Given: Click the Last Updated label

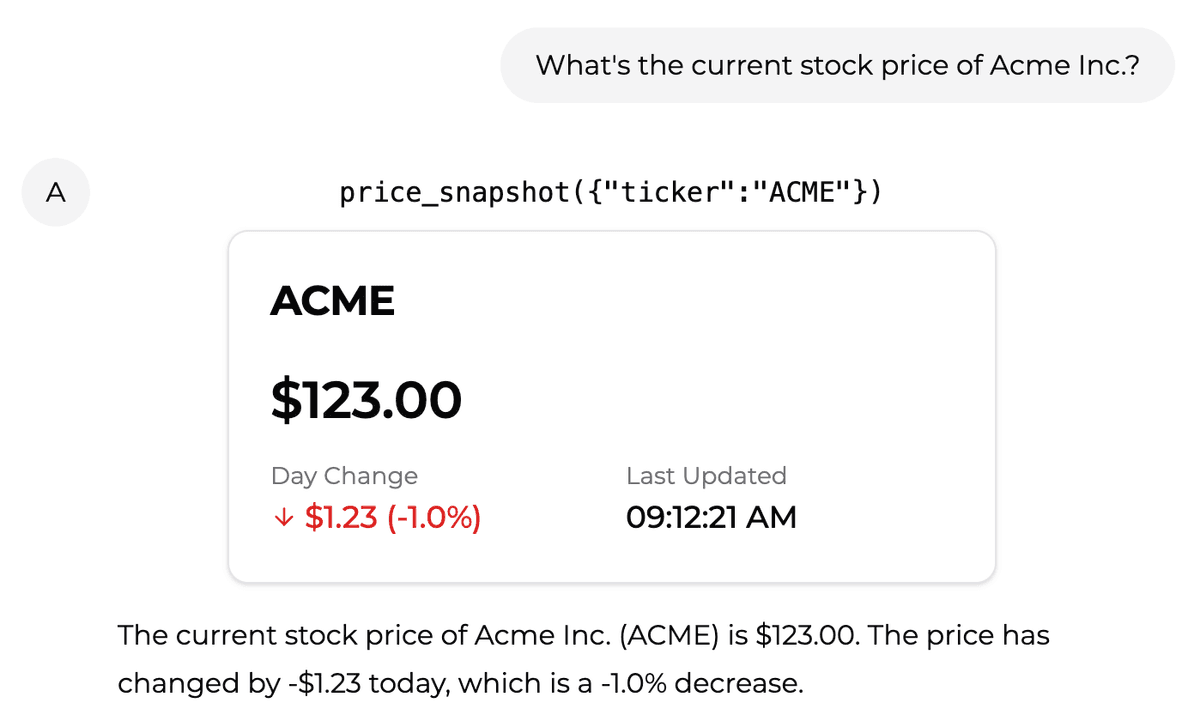Looking at the screenshot, I should pyautogui.click(x=707, y=476).
